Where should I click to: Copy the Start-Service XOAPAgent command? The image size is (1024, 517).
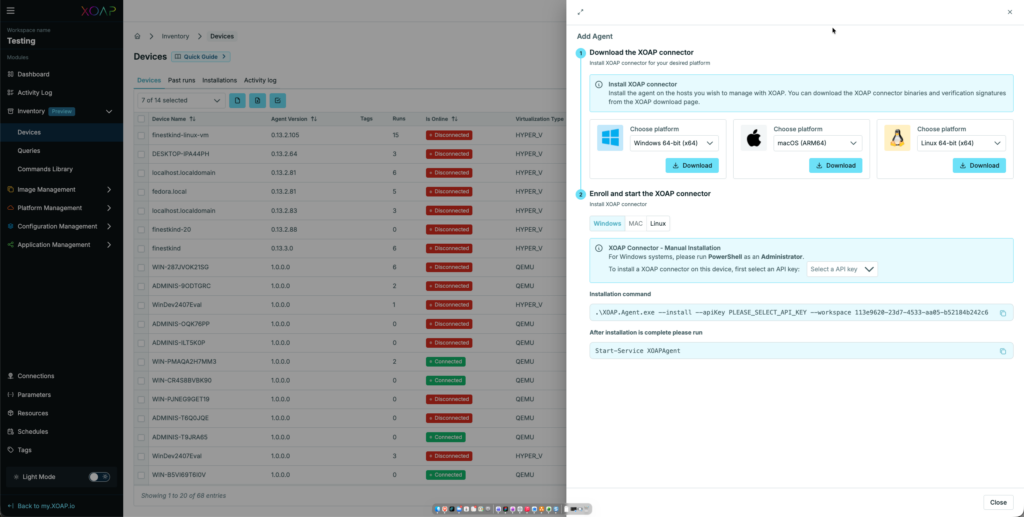(x=1003, y=351)
